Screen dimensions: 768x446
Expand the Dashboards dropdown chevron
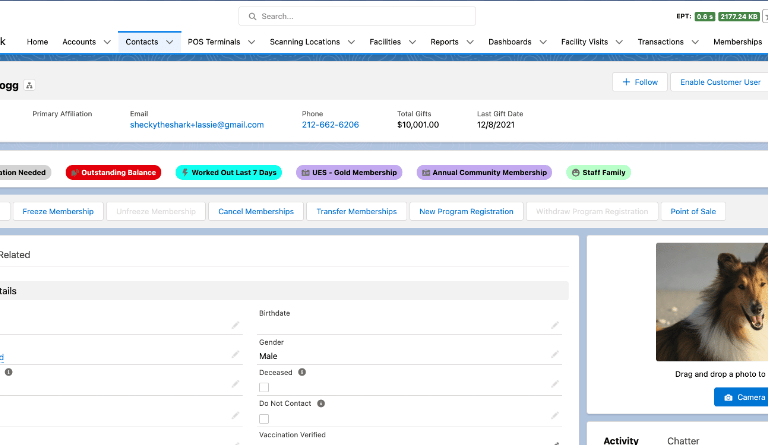(x=543, y=42)
